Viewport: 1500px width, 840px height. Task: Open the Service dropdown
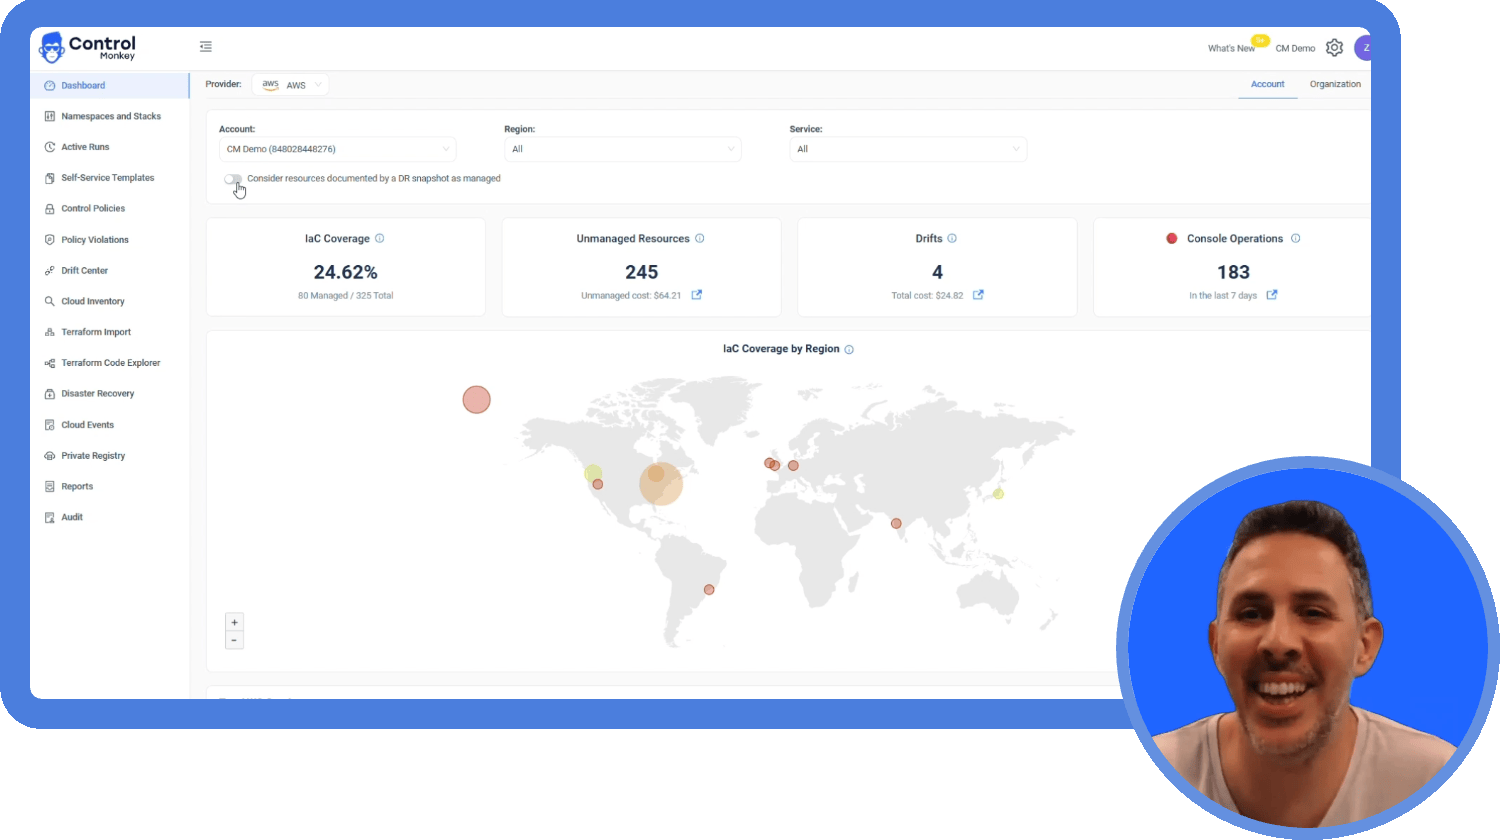(907, 149)
